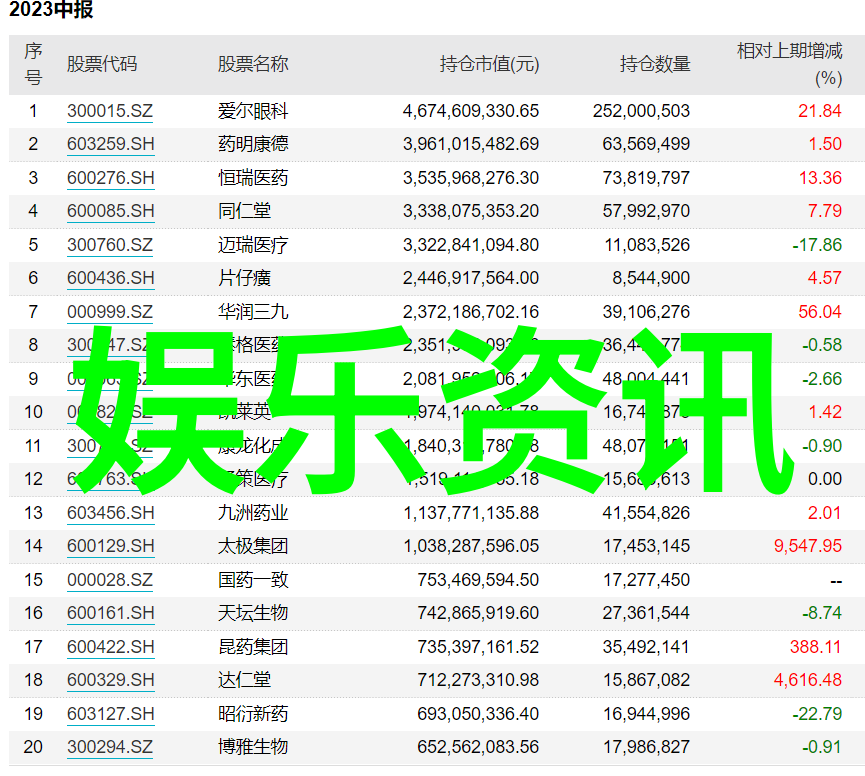Click the market value 3,535,968,276.30
Screen dimensions: 865x776
(x=471, y=178)
